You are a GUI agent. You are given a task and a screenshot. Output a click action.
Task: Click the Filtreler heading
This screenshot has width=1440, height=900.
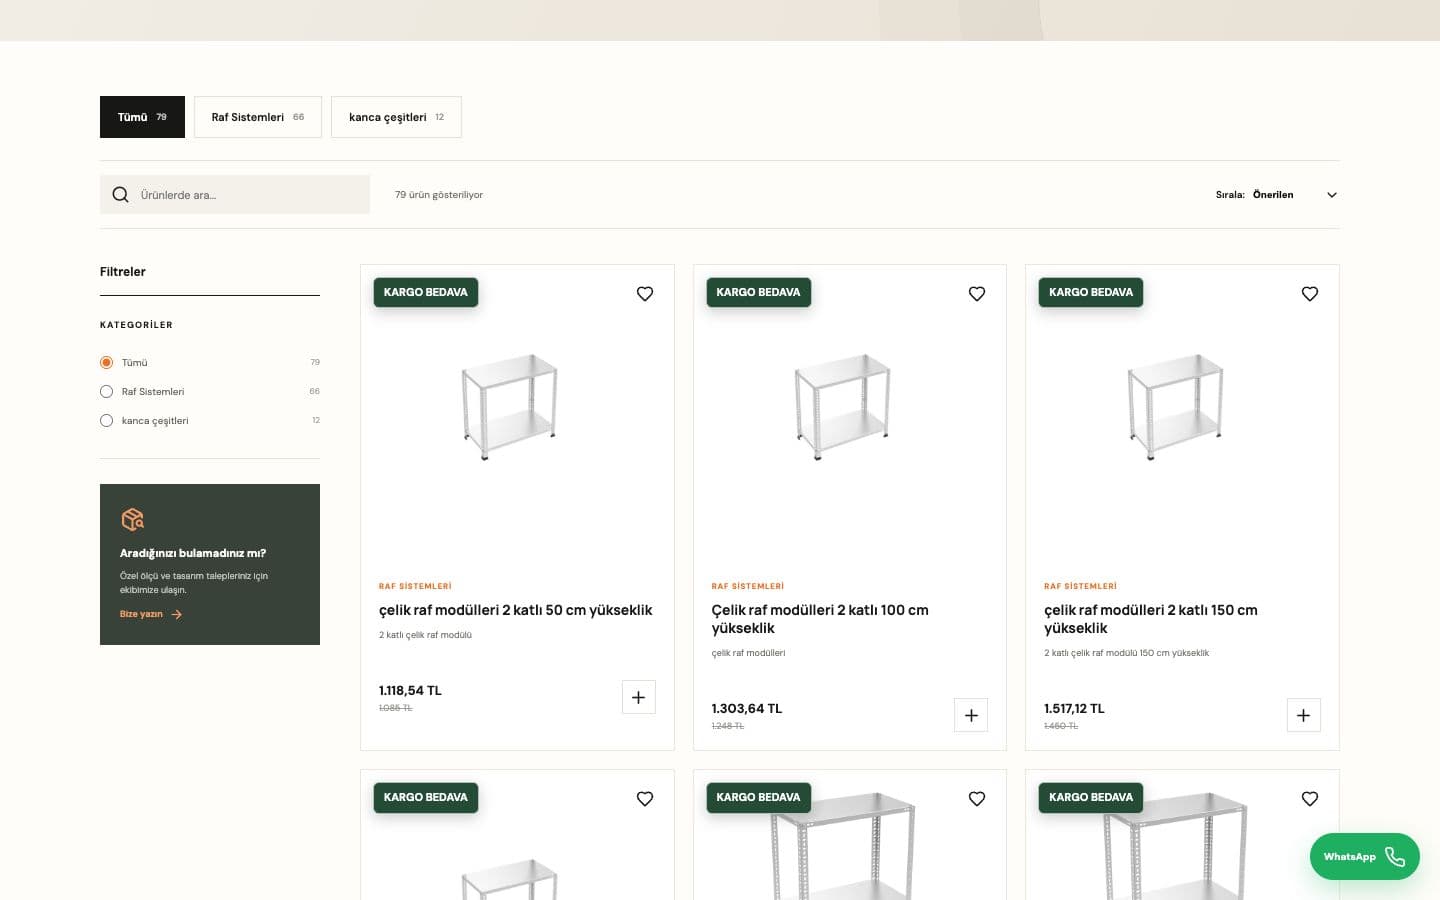click(123, 272)
